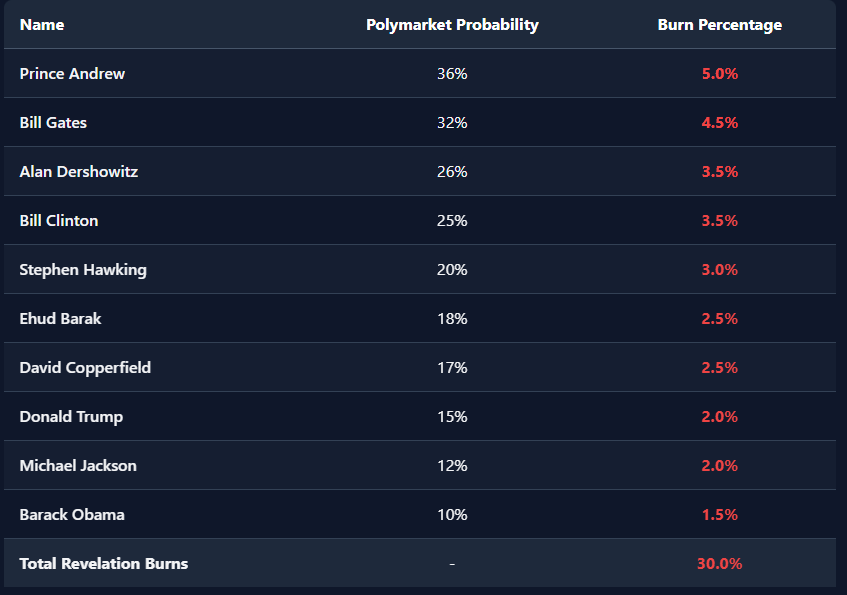
Task: Click the Total Revelation Burns label
Action: pyautogui.click(x=104, y=564)
